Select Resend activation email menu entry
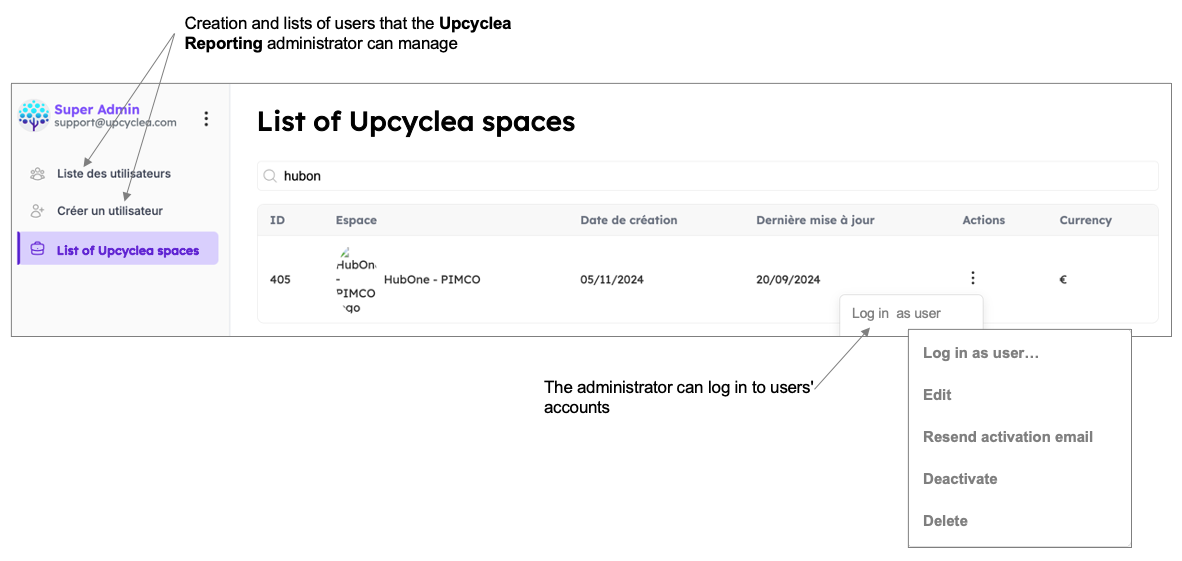The image size is (1182, 561). pos(1008,437)
